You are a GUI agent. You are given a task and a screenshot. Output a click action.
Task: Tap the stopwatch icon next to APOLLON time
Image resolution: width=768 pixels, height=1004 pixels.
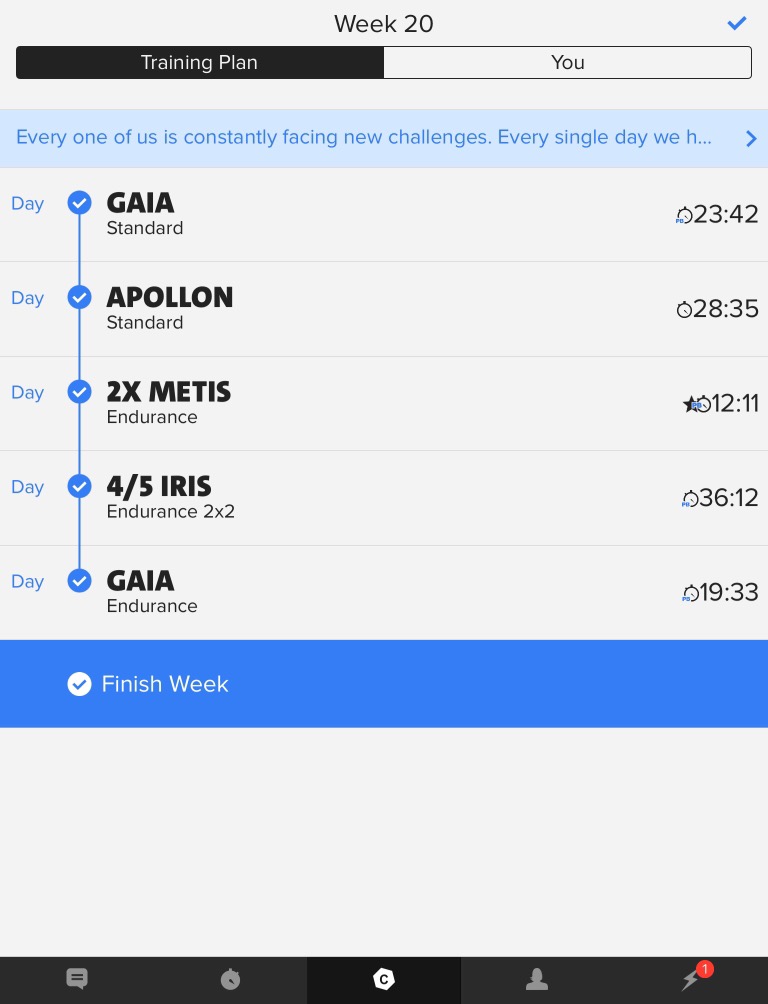click(x=684, y=309)
